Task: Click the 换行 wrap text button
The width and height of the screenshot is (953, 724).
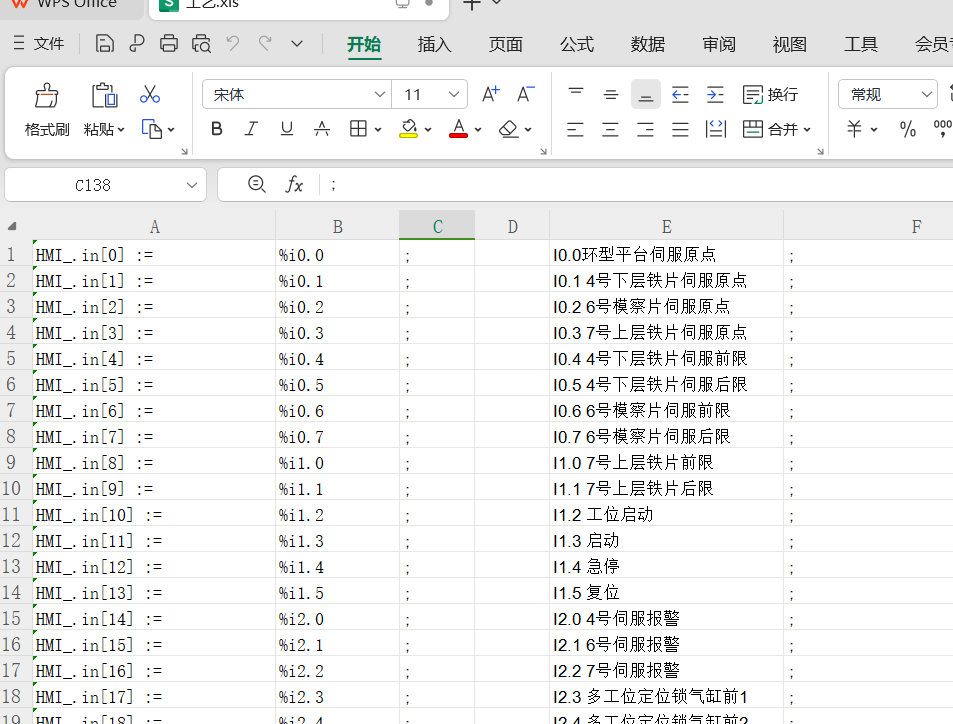Action: (x=770, y=95)
